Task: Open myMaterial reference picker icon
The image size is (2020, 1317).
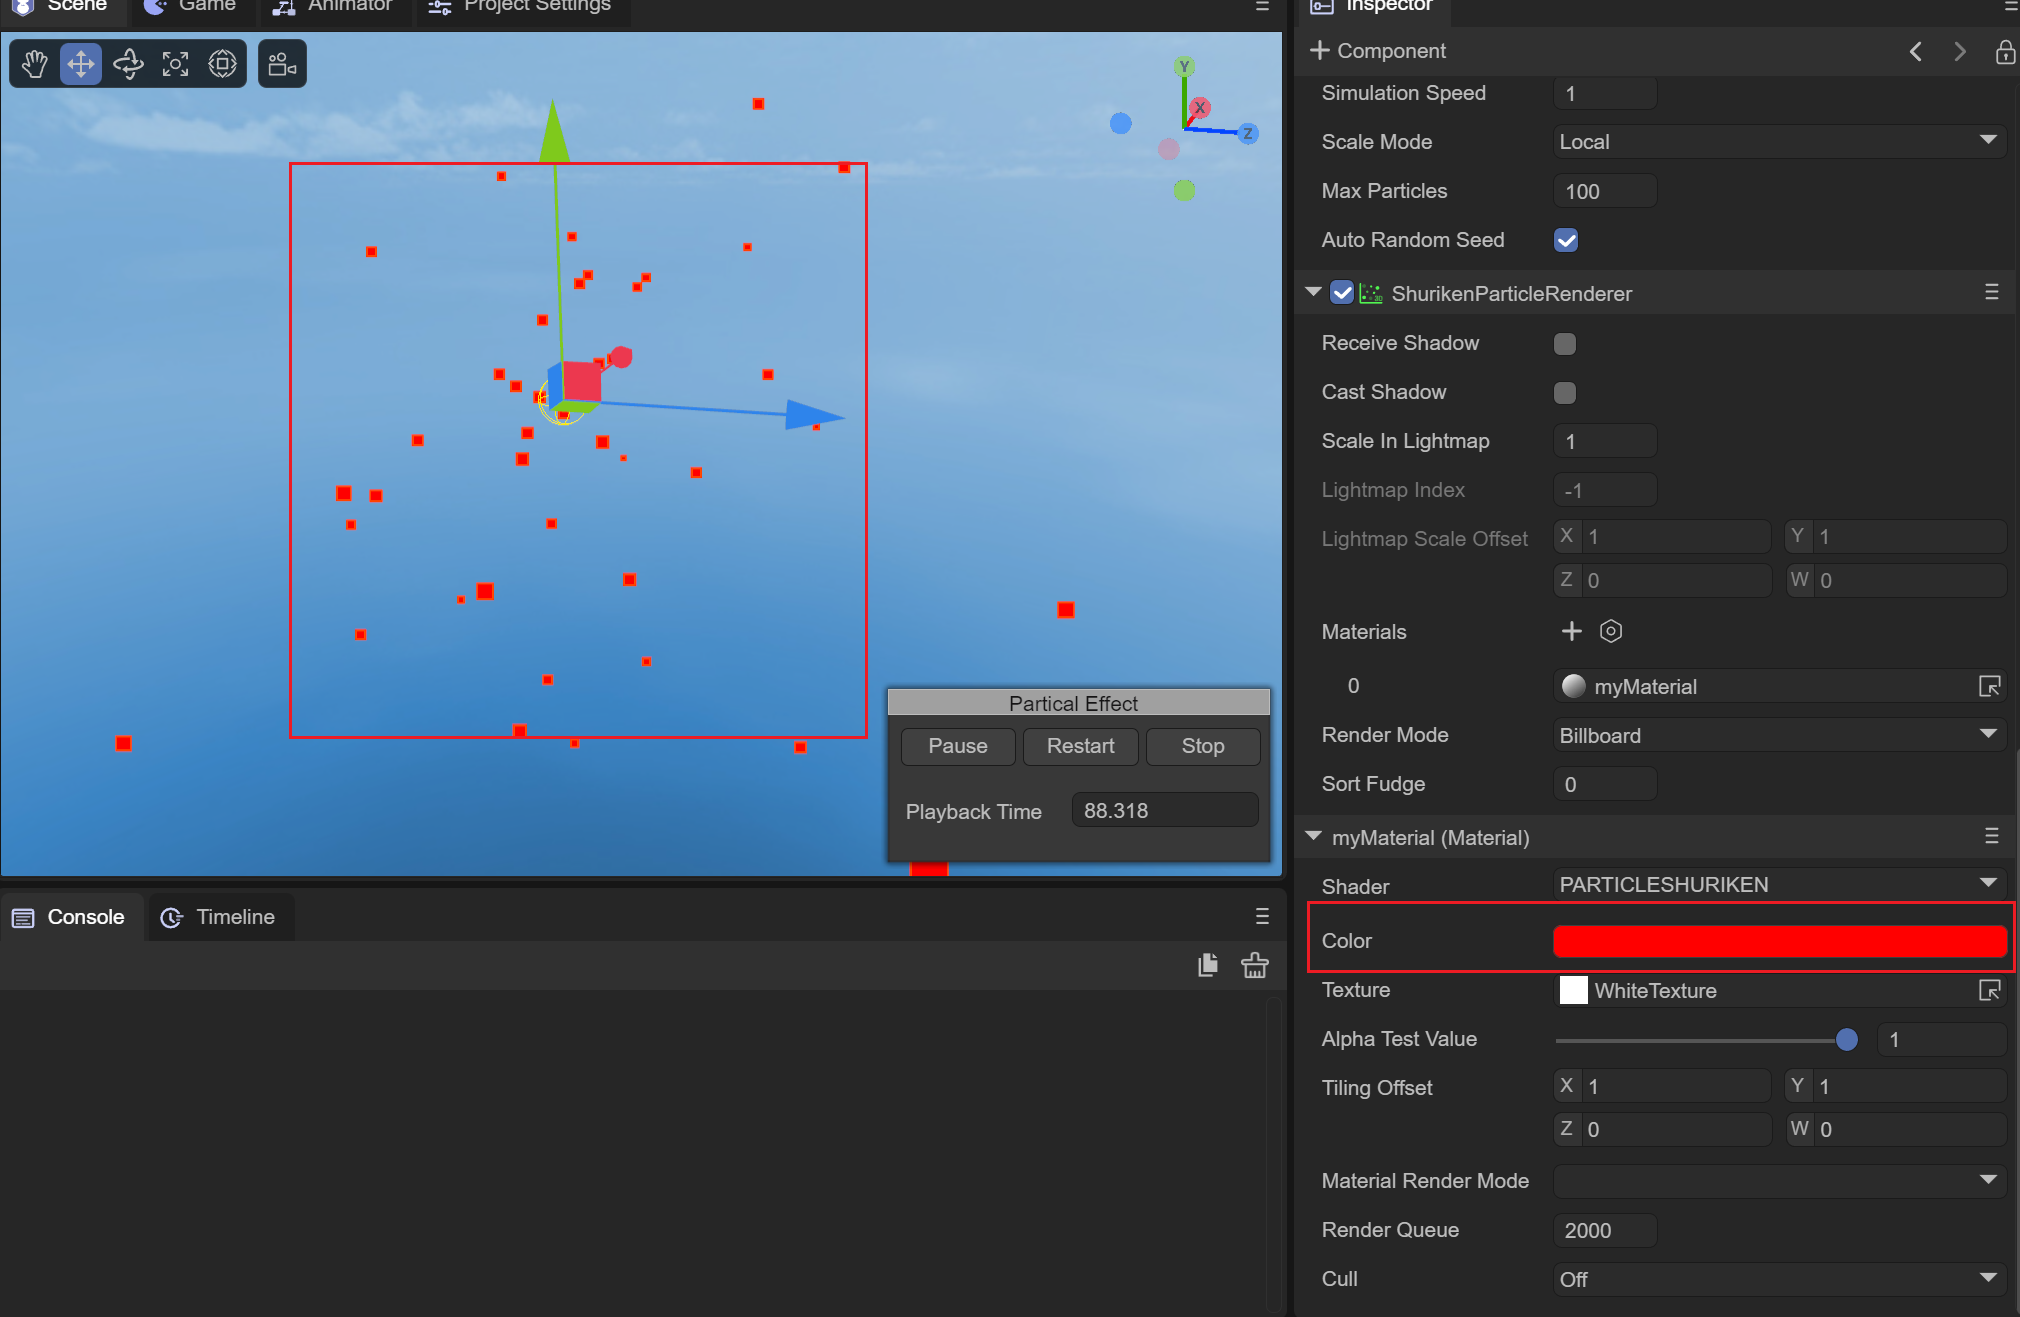Action: 1989,686
